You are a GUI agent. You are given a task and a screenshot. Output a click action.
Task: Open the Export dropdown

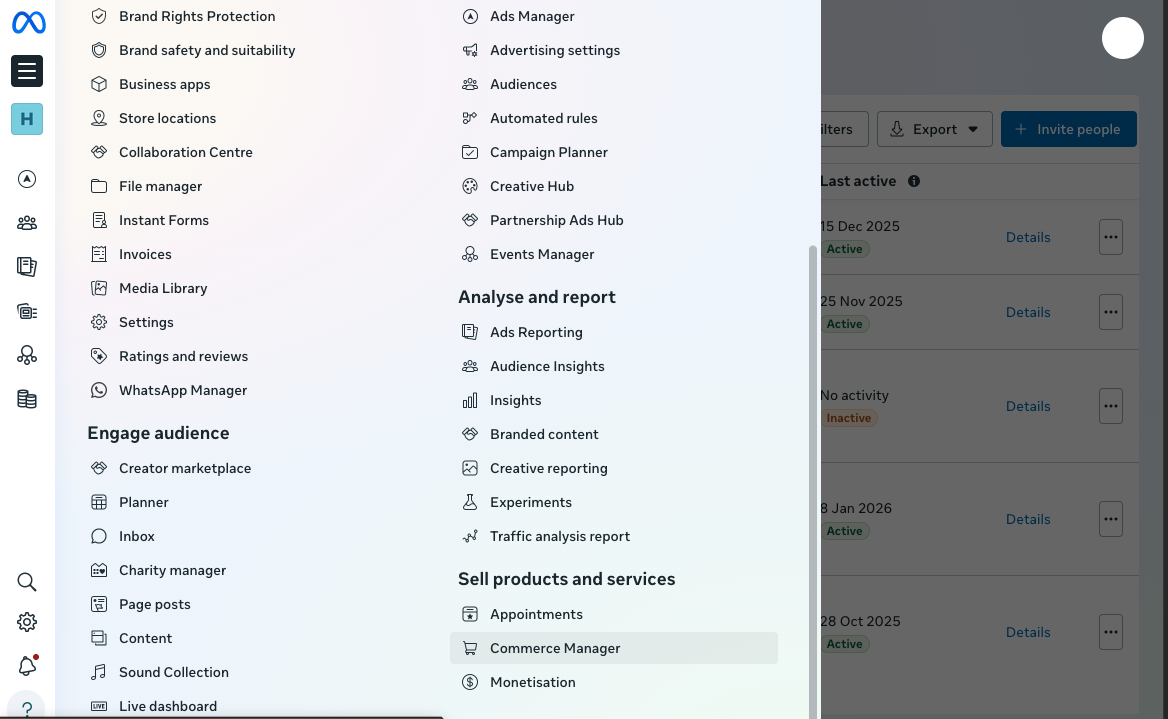pyautogui.click(x=934, y=129)
